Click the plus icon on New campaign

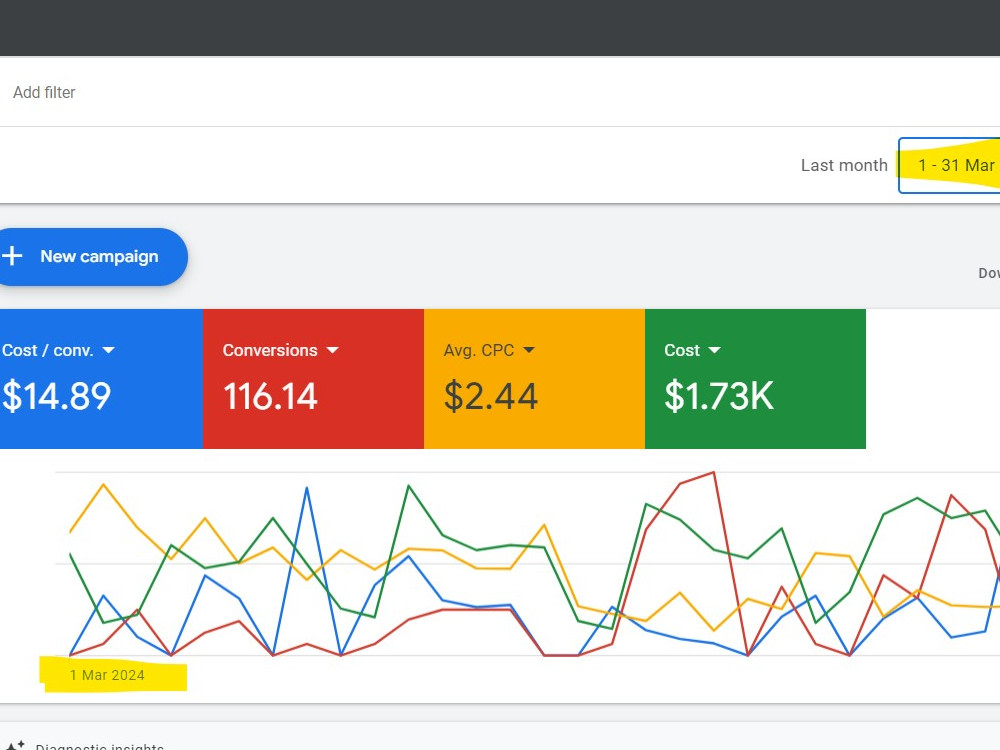click(x=12, y=256)
